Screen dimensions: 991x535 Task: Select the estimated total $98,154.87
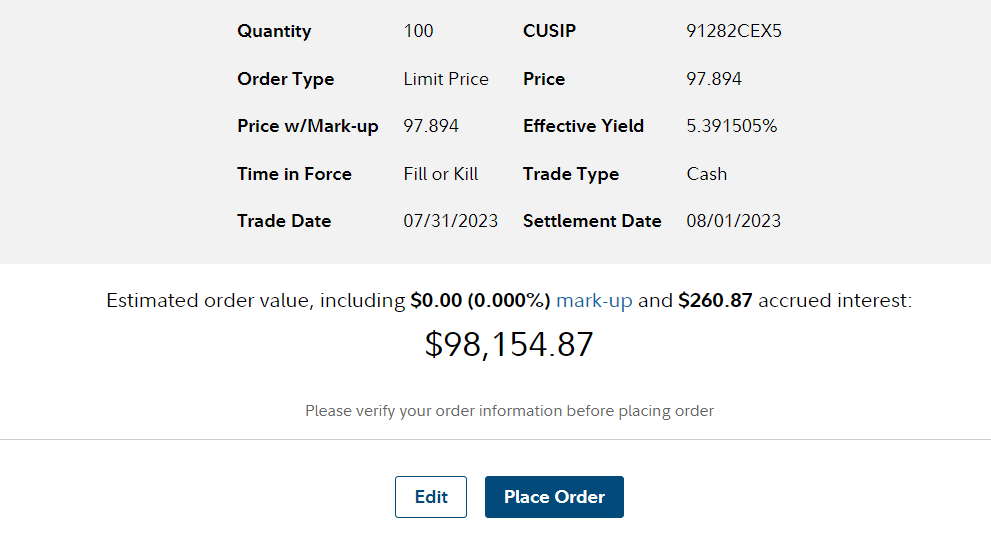[x=509, y=345]
